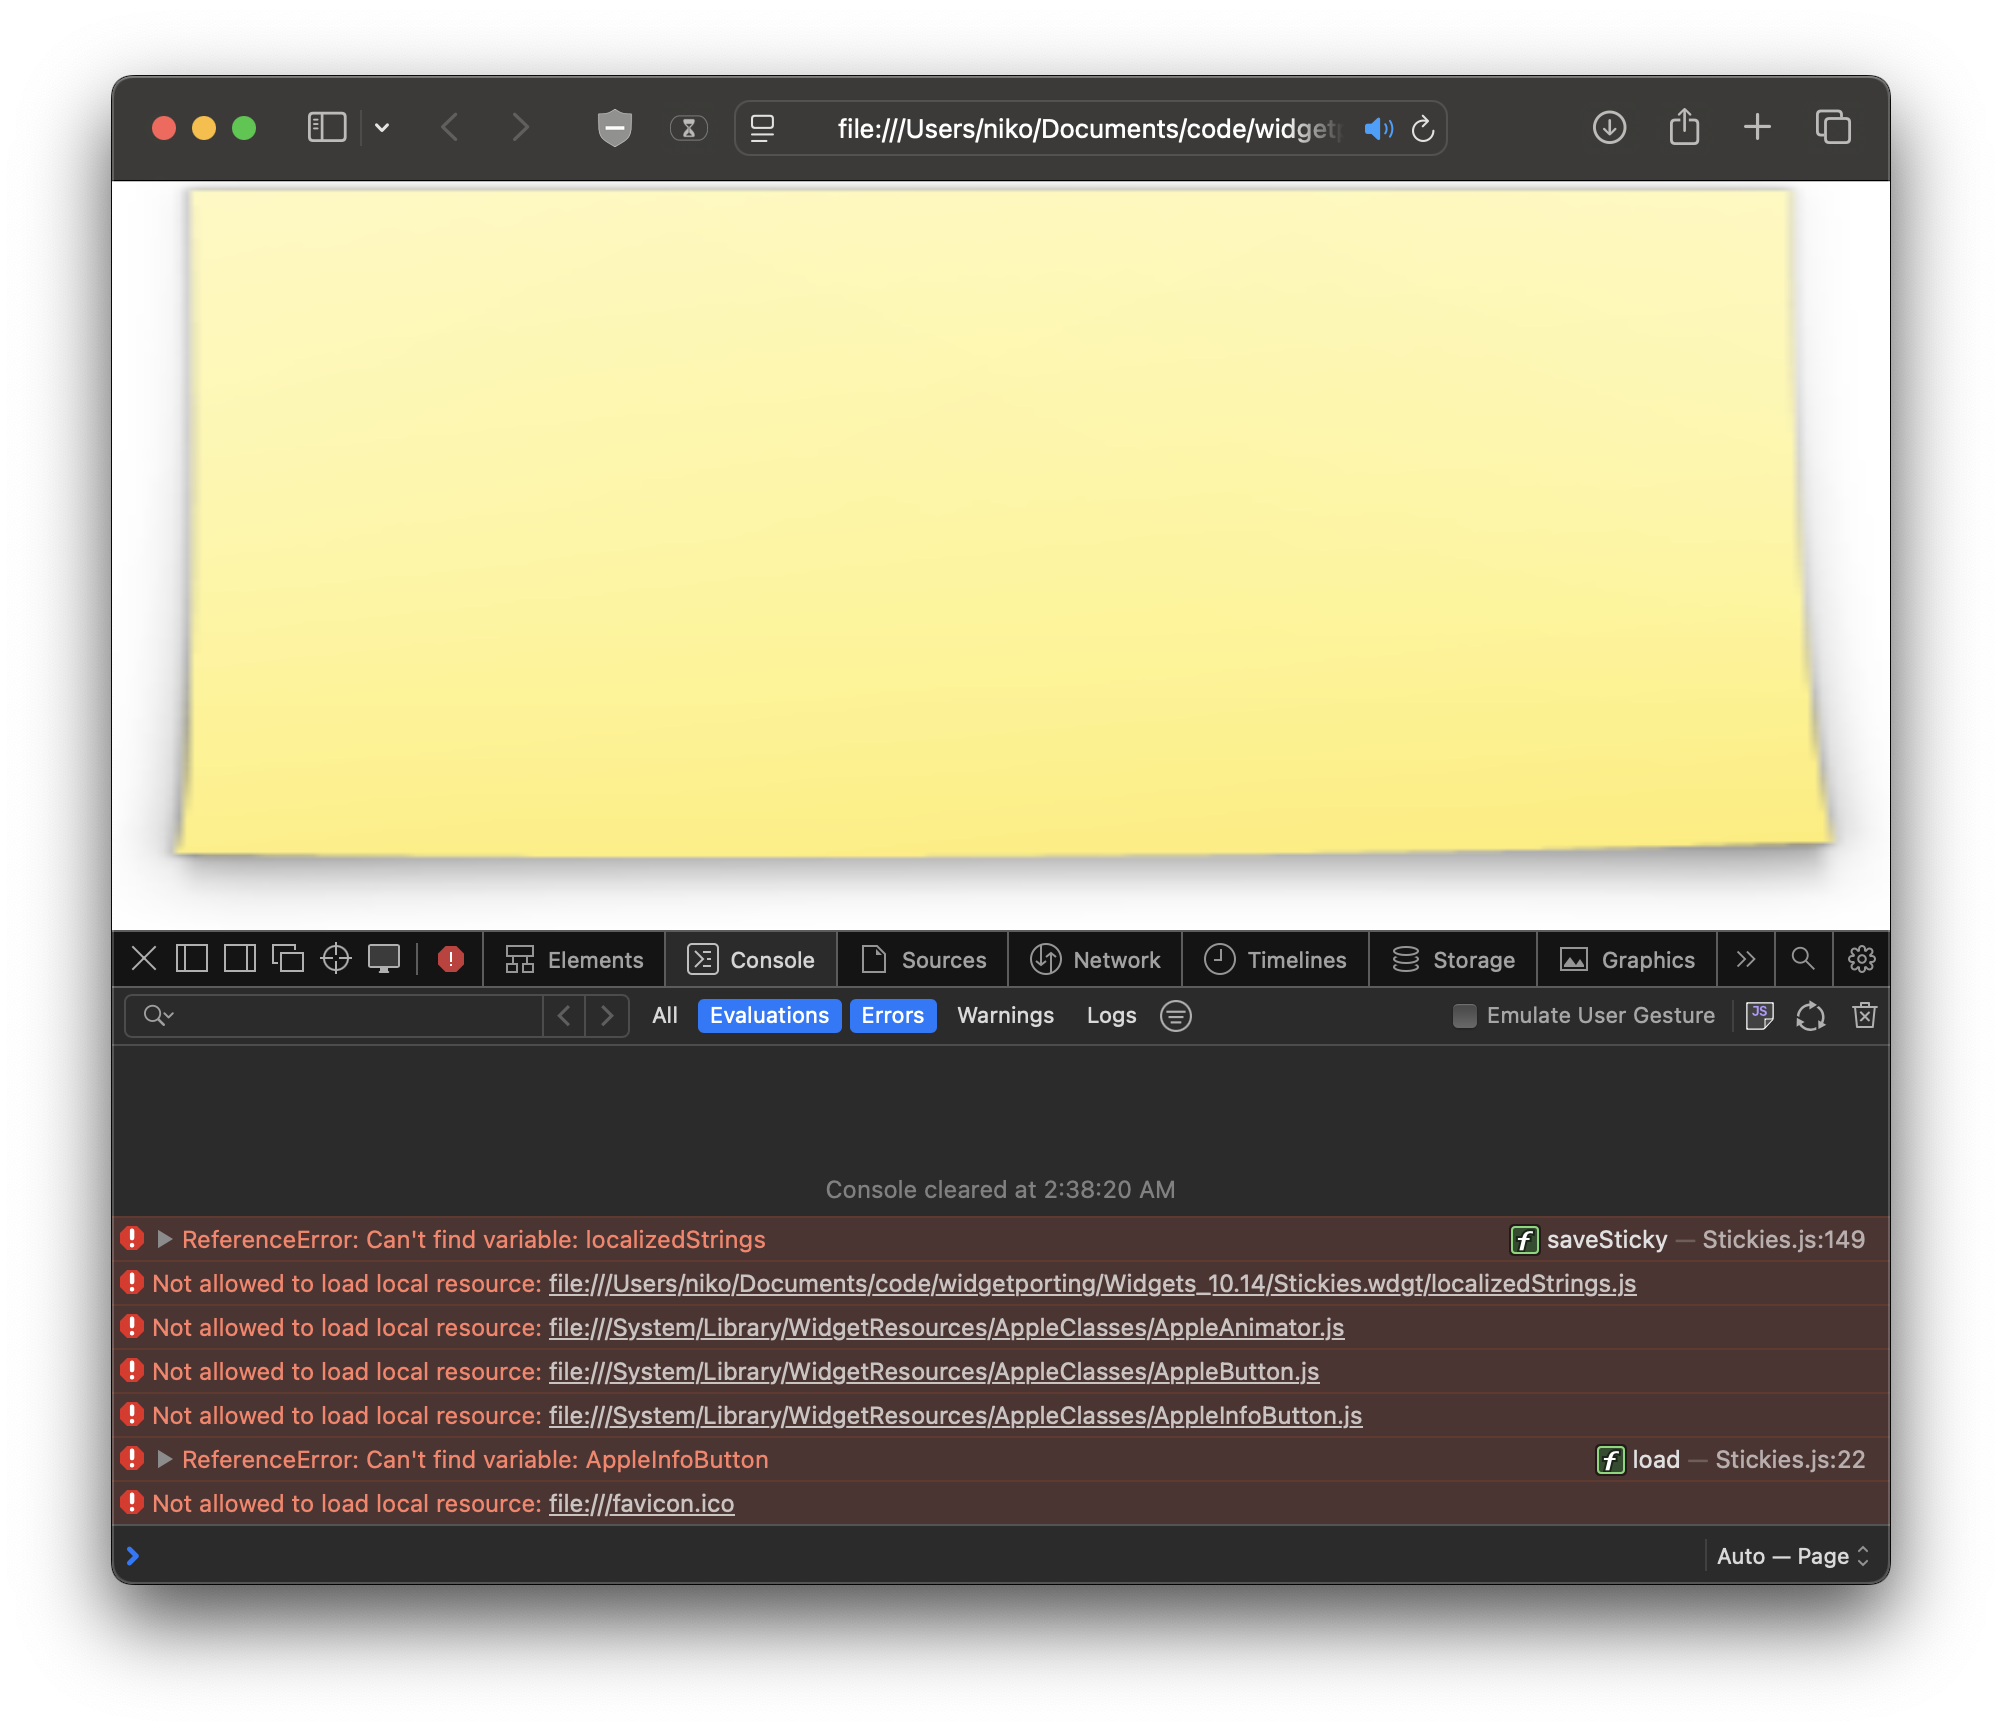Open the Share sheet icon
Image resolution: width=2002 pixels, height=1732 pixels.
[x=1684, y=127]
